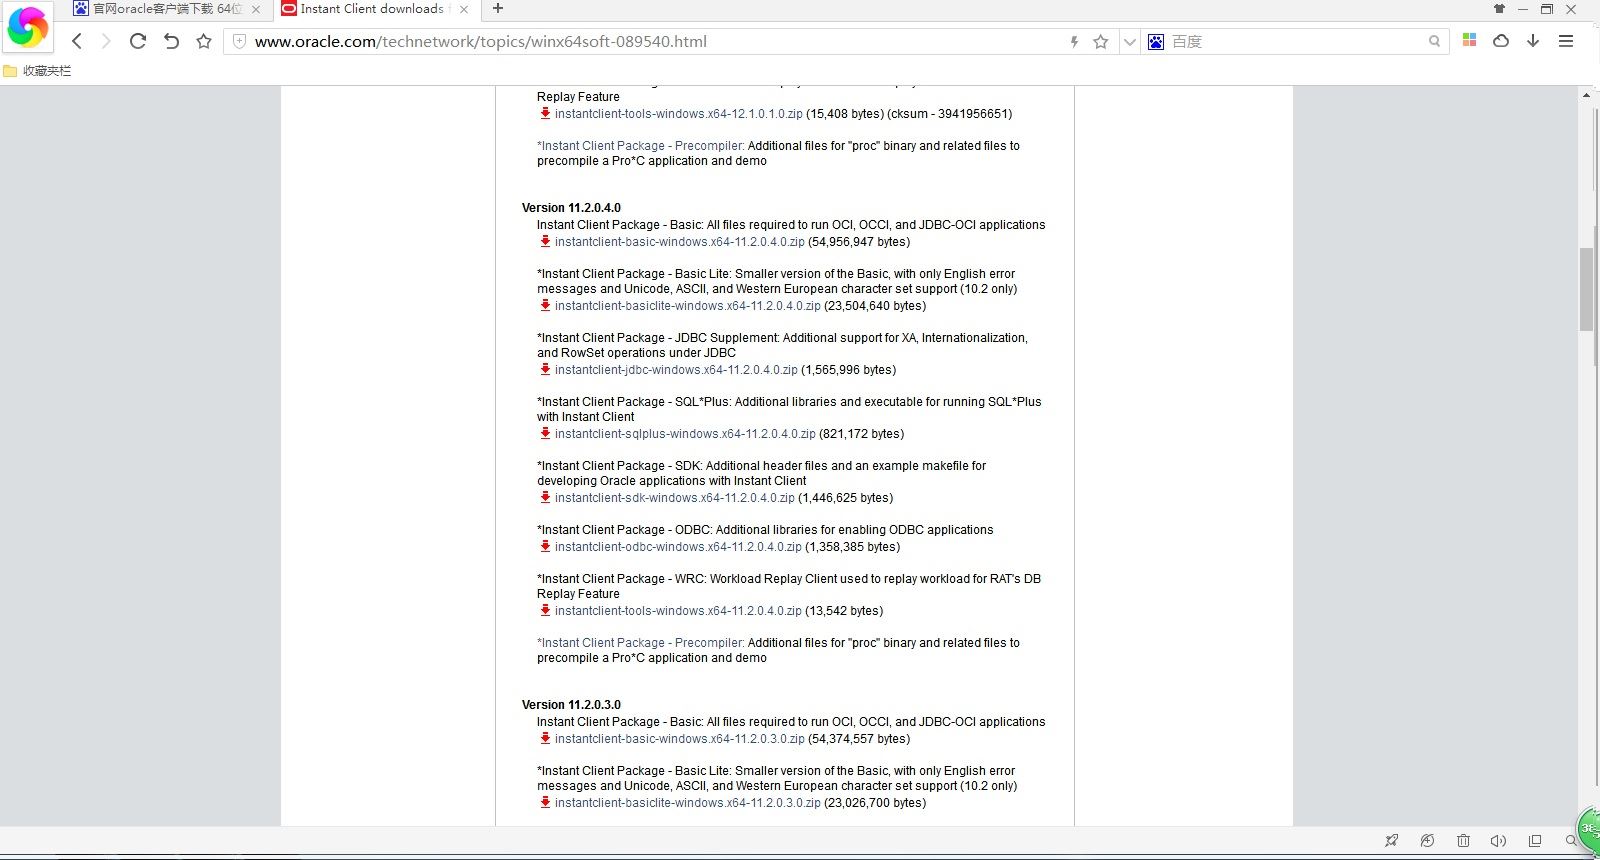The height and width of the screenshot is (860, 1600).
Task: Choose search engine via Baidu paw icon
Action: 1156,41
